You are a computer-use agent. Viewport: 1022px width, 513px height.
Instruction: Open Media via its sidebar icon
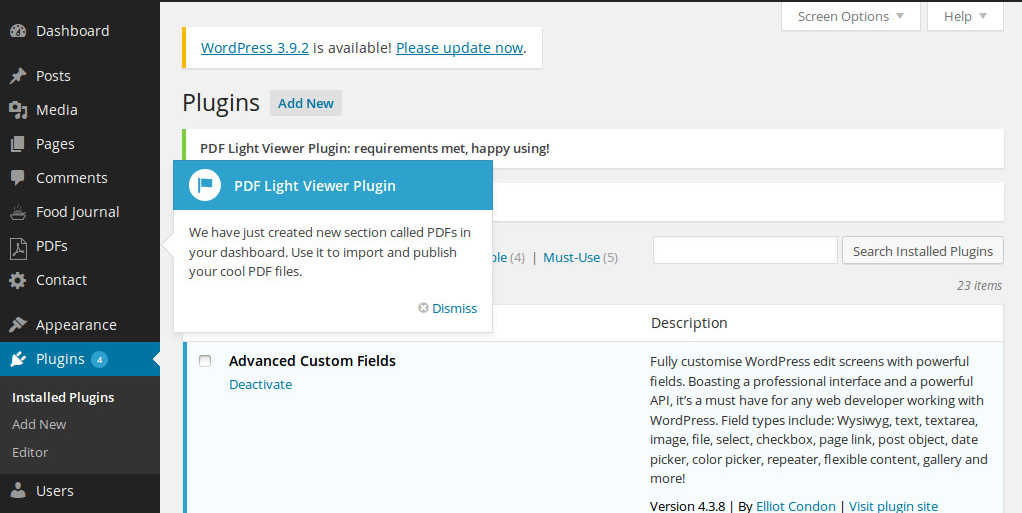click(18, 110)
